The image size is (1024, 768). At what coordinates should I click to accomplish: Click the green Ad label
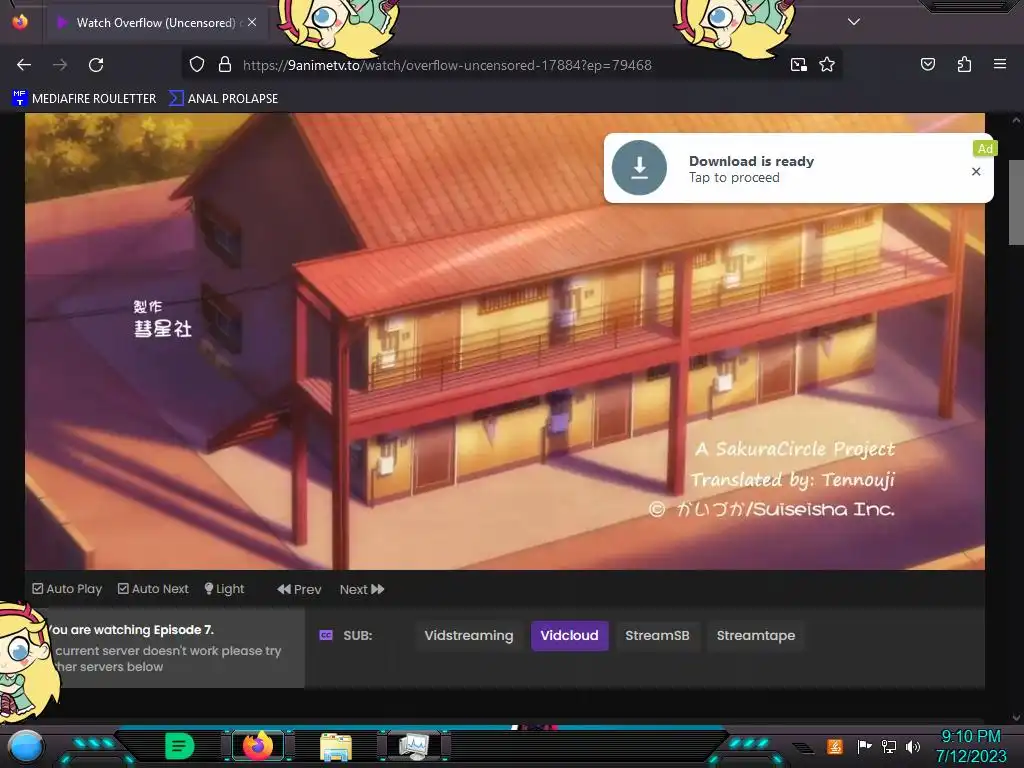point(985,149)
